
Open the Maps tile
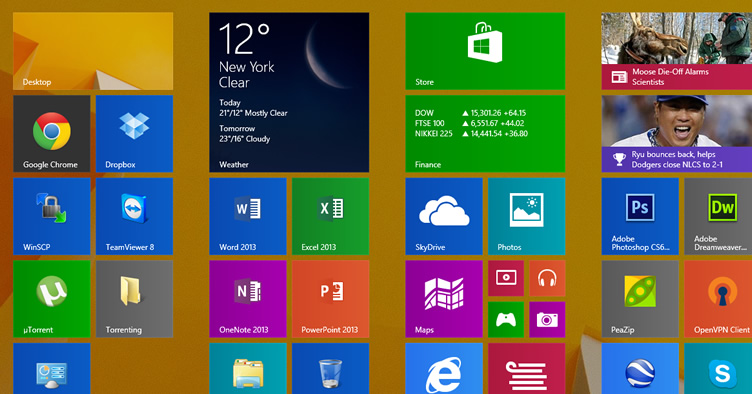[444, 299]
